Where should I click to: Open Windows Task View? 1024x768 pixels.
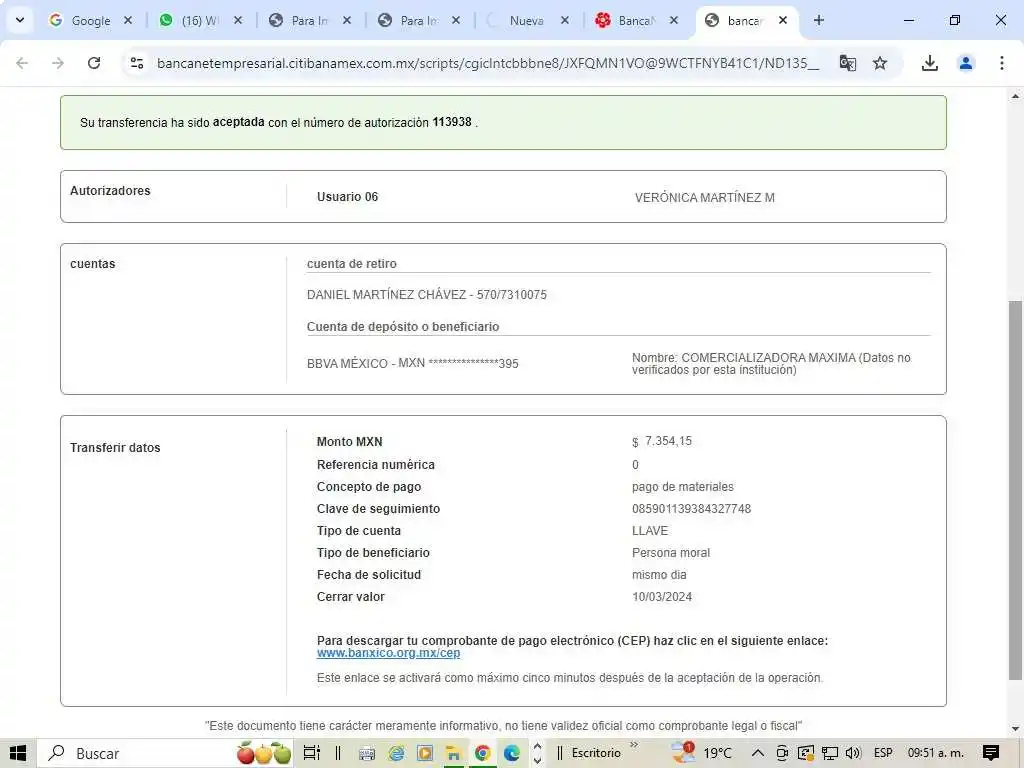coord(311,753)
